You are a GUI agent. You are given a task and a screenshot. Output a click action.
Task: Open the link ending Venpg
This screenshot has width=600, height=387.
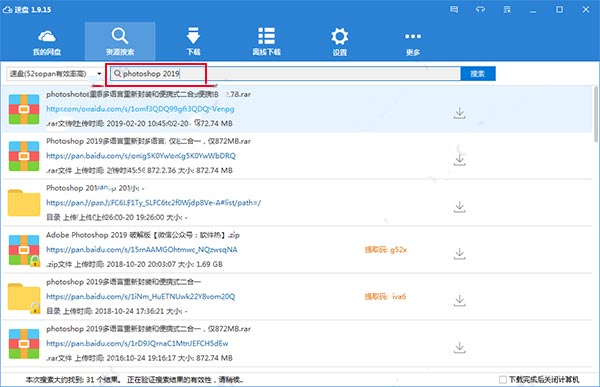tap(140, 109)
